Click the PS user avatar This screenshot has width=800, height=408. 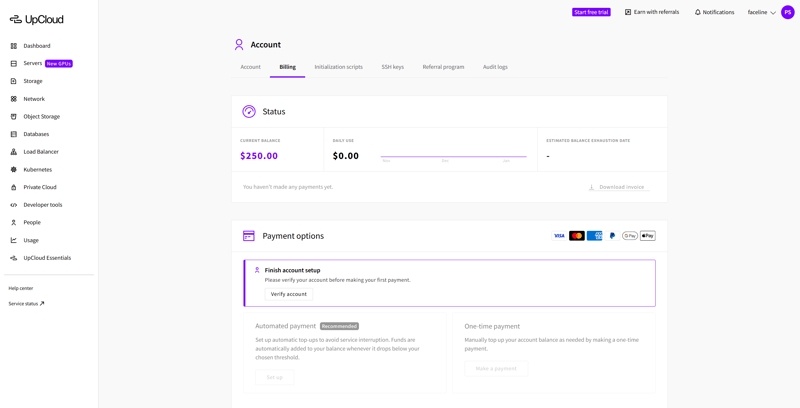(x=788, y=12)
